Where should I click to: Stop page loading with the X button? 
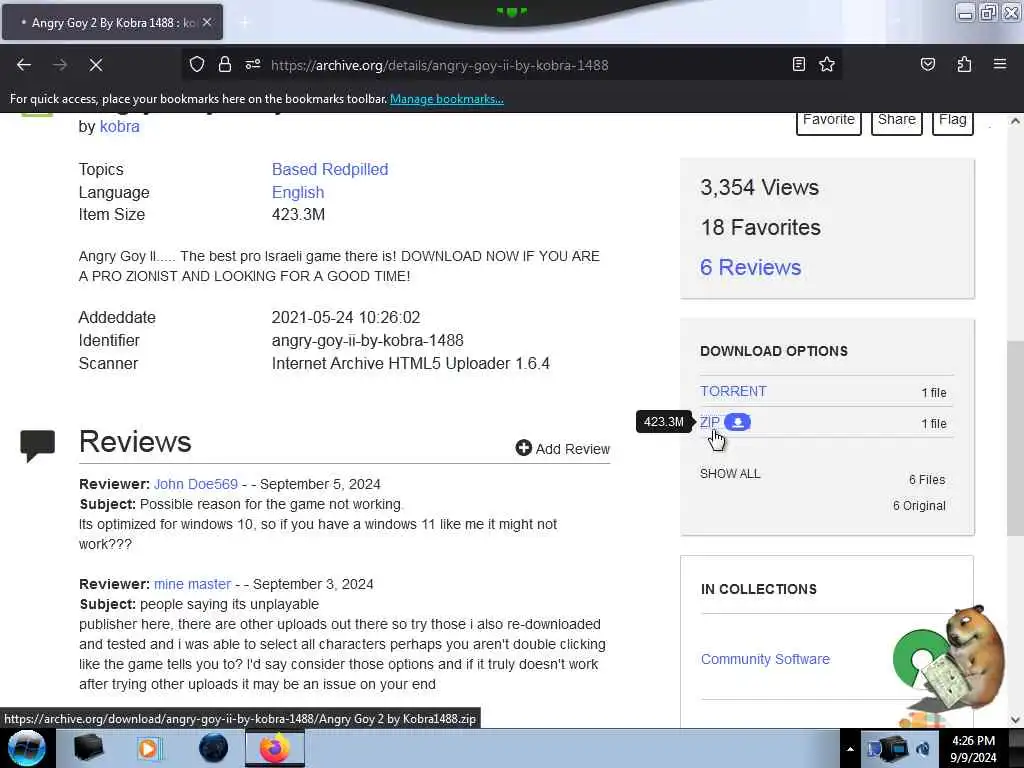click(95, 65)
